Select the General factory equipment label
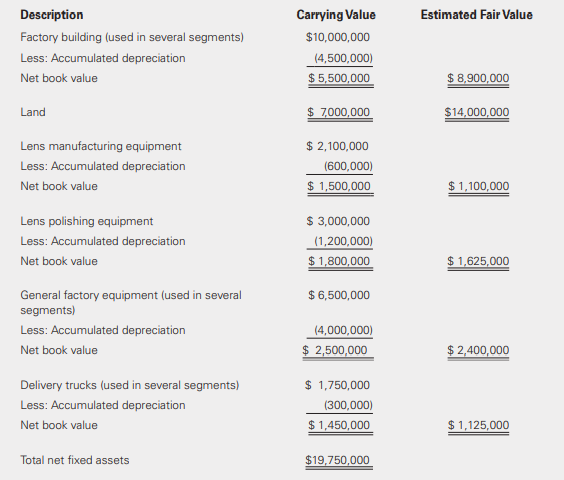The width and height of the screenshot is (564, 480). pyautogui.click(x=131, y=302)
